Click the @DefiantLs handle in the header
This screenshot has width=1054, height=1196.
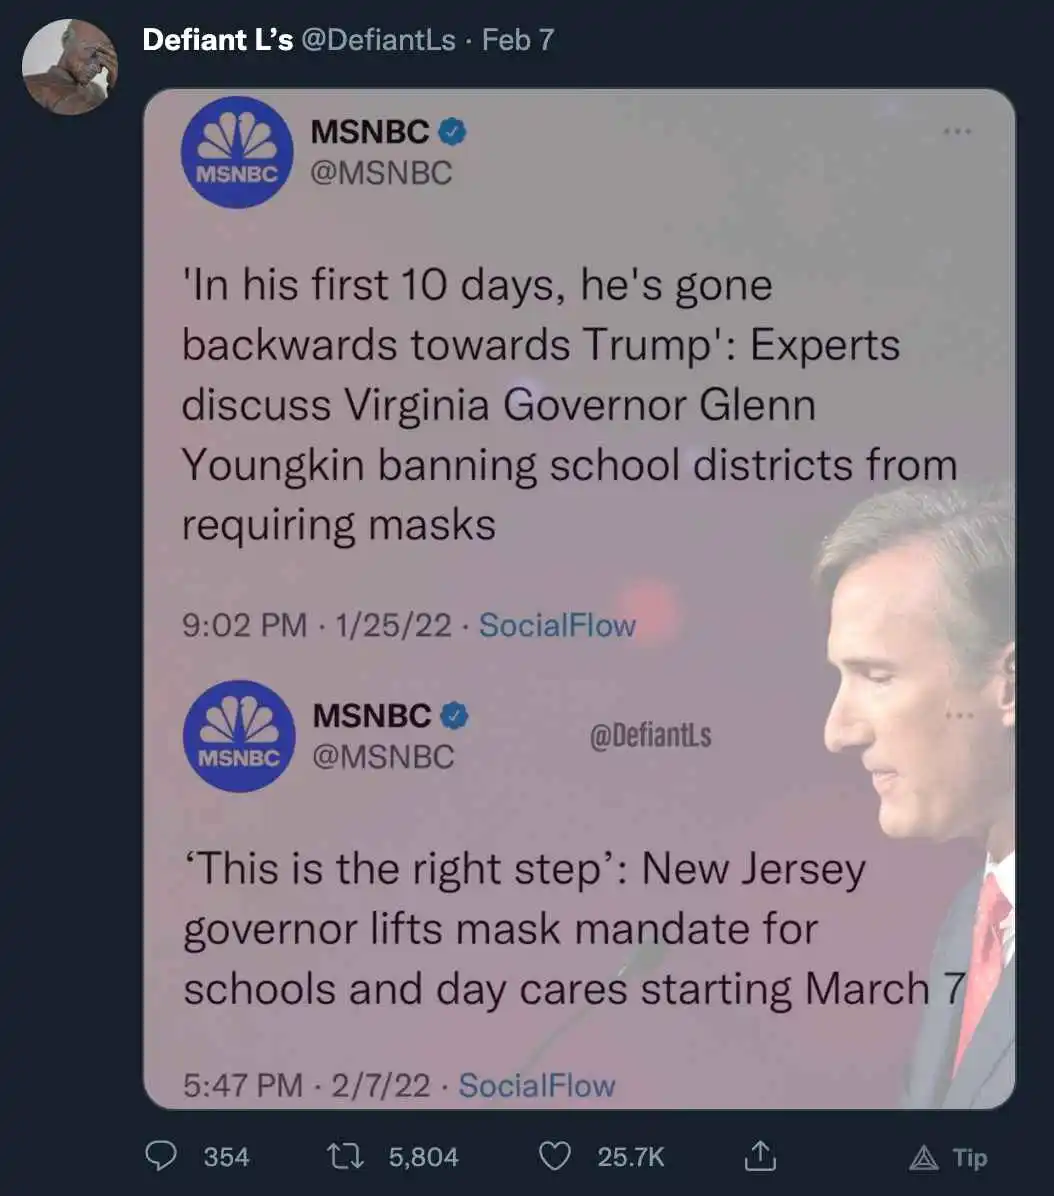[378, 40]
